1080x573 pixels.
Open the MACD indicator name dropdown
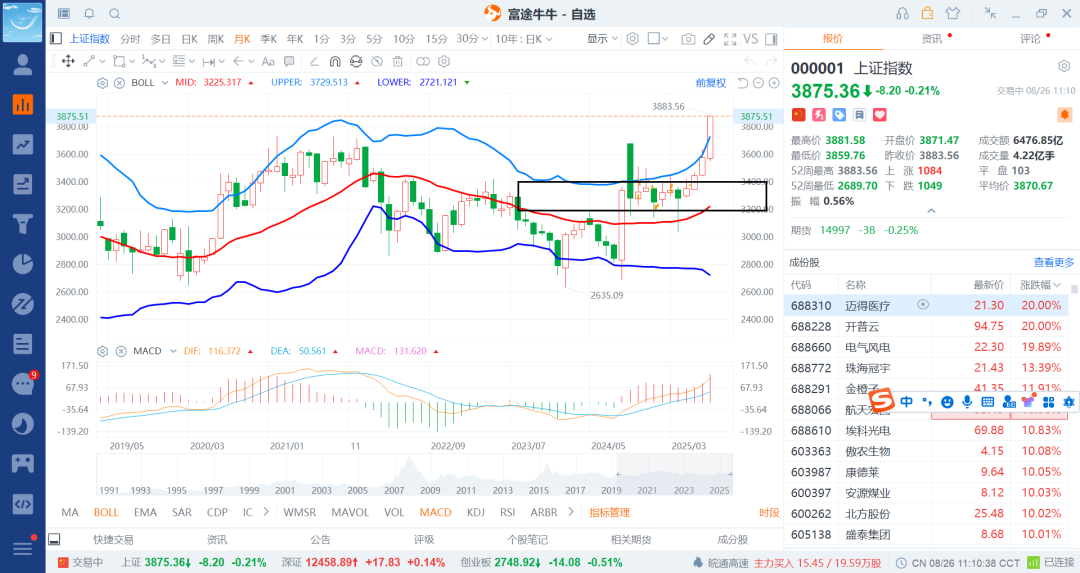point(173,351)
